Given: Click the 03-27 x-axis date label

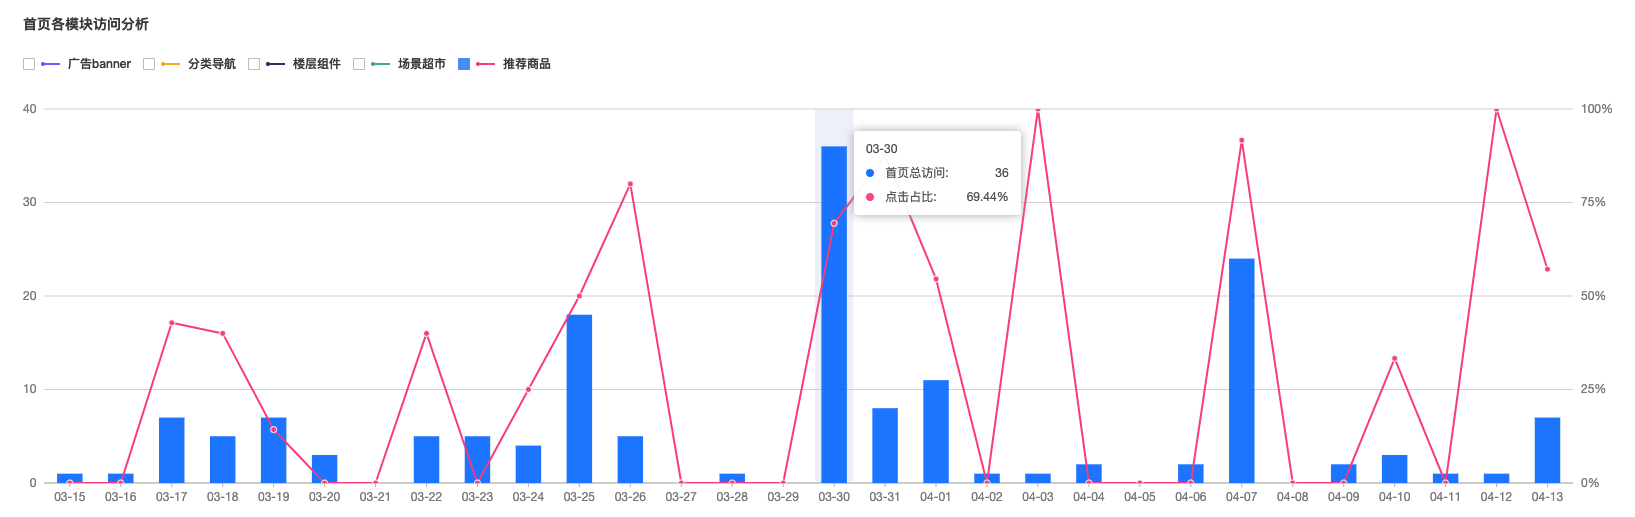Looking at the screenshot, I should (681, 497).
